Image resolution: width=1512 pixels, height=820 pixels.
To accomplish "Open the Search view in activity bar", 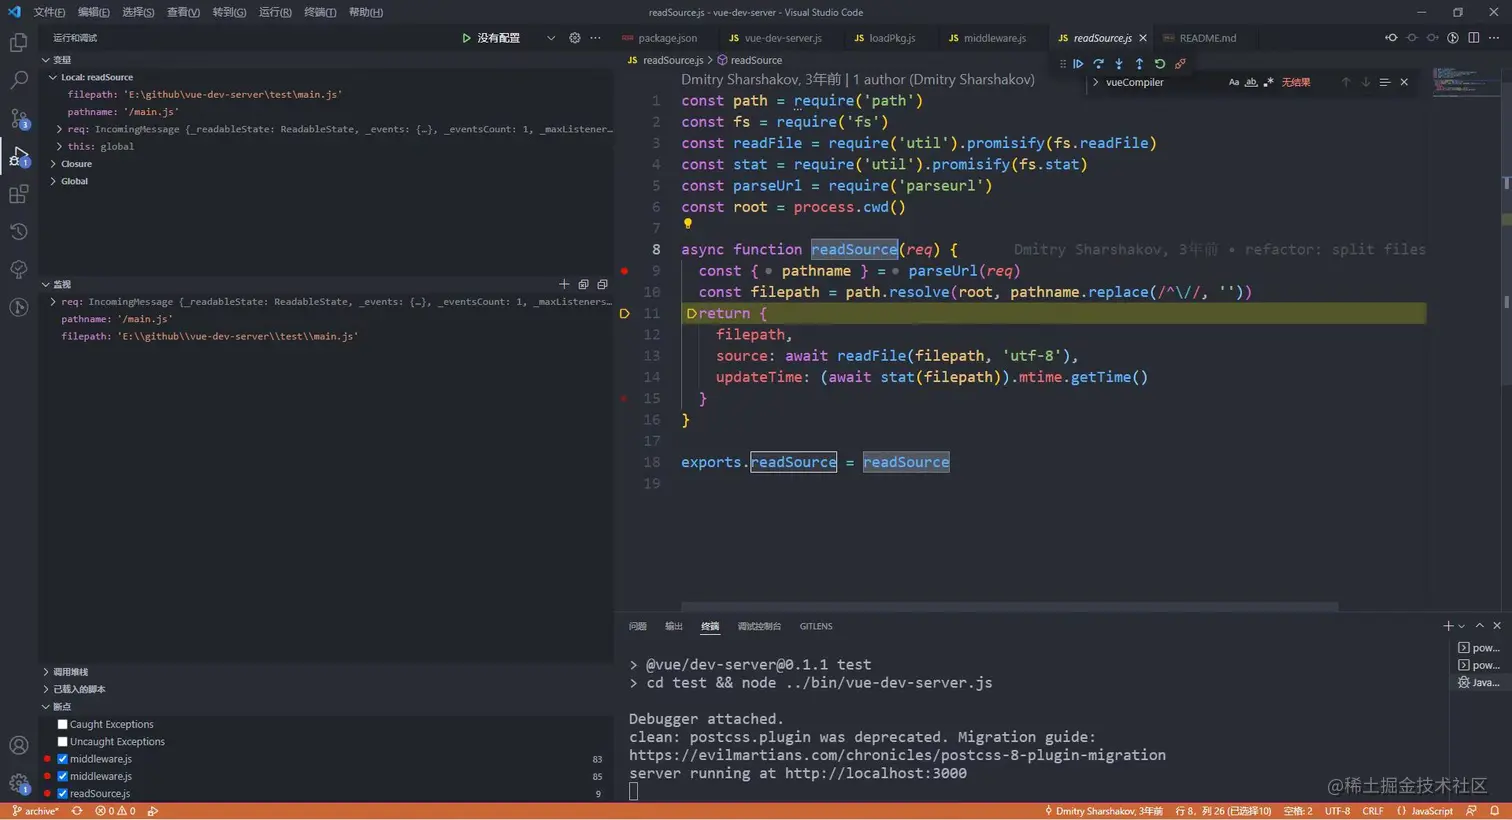I will point(18,80).
